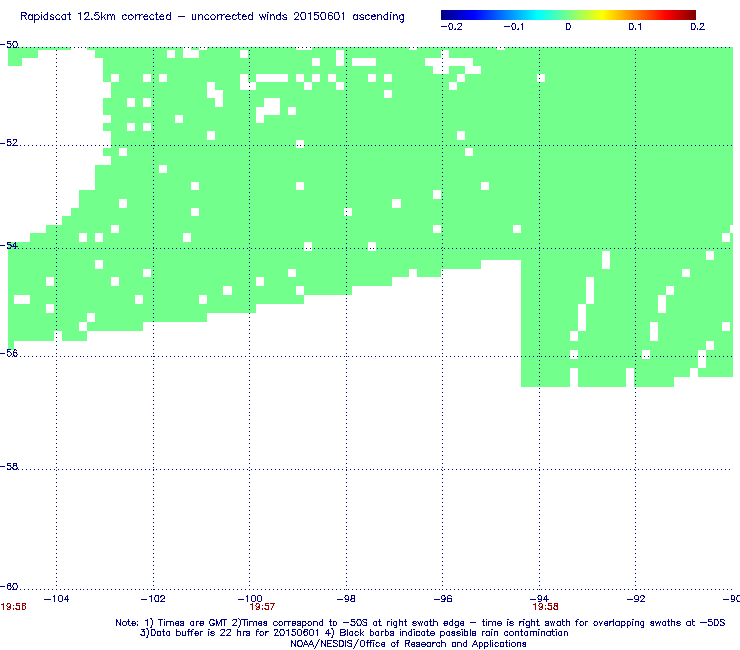740x650 pixels.
Task: Click the red '19:56' swath time label
Action: [x=14, y=607]
